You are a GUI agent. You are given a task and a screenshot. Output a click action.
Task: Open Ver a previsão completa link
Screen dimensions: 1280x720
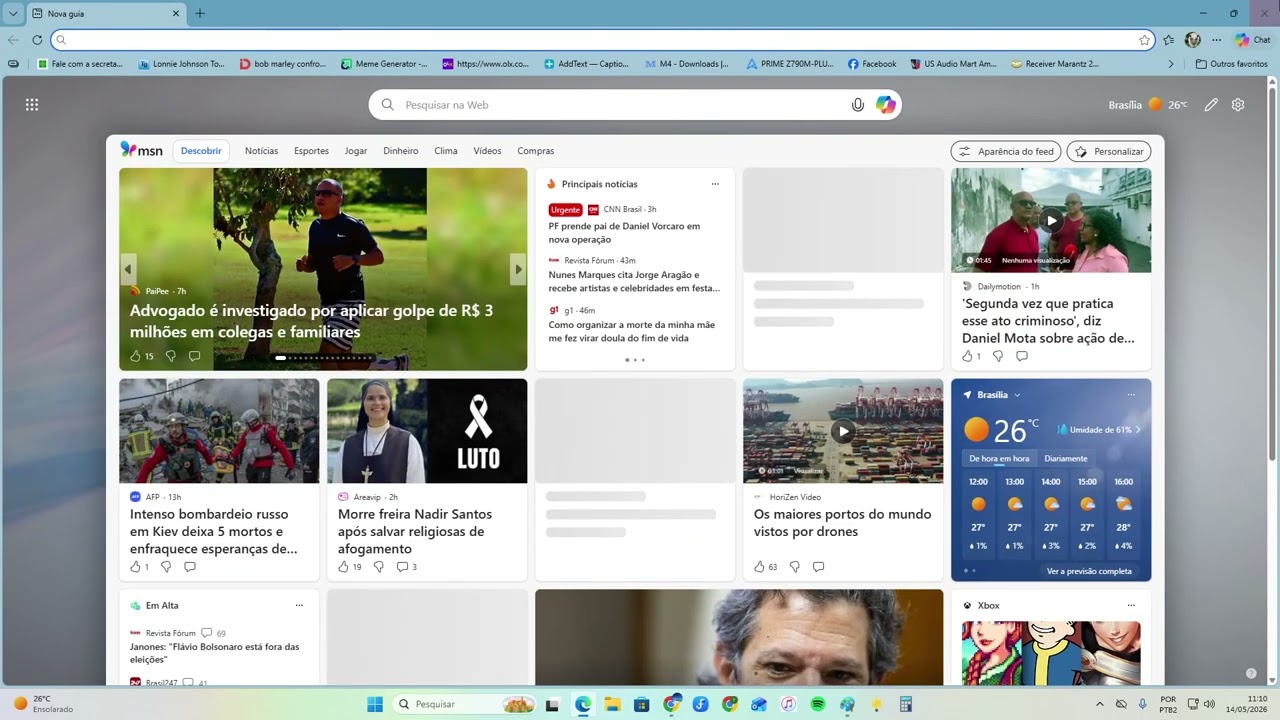(1089, 572)
